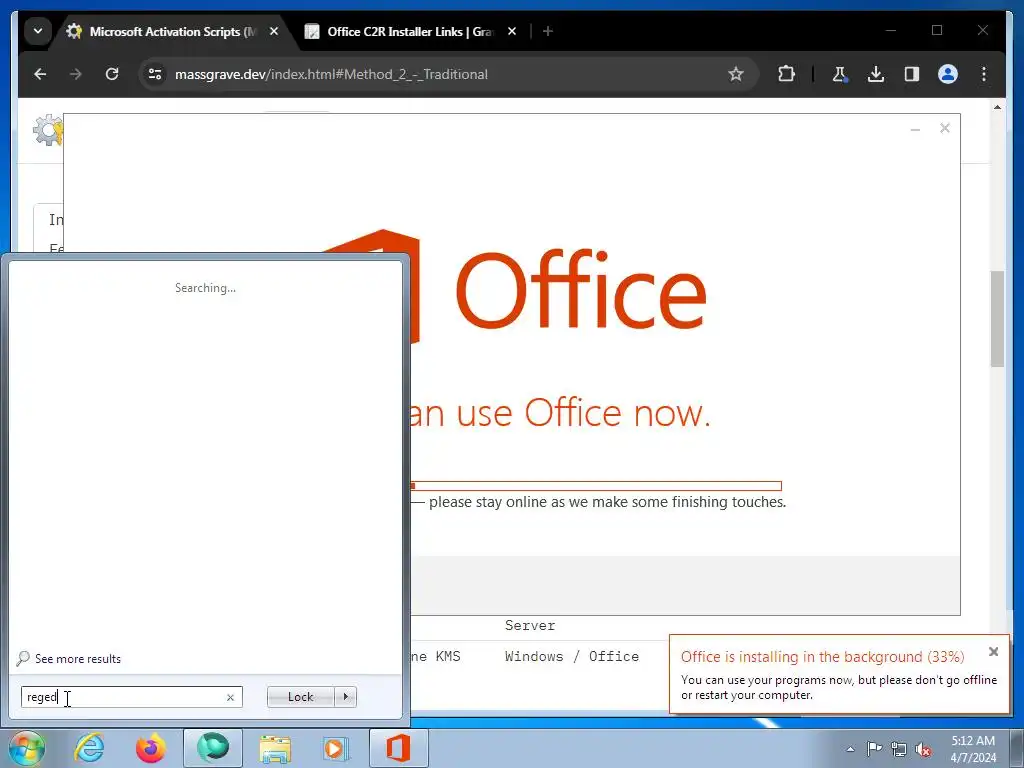
Task: Click 'Searching...' text in Start menu
Action: pos(205,288)
